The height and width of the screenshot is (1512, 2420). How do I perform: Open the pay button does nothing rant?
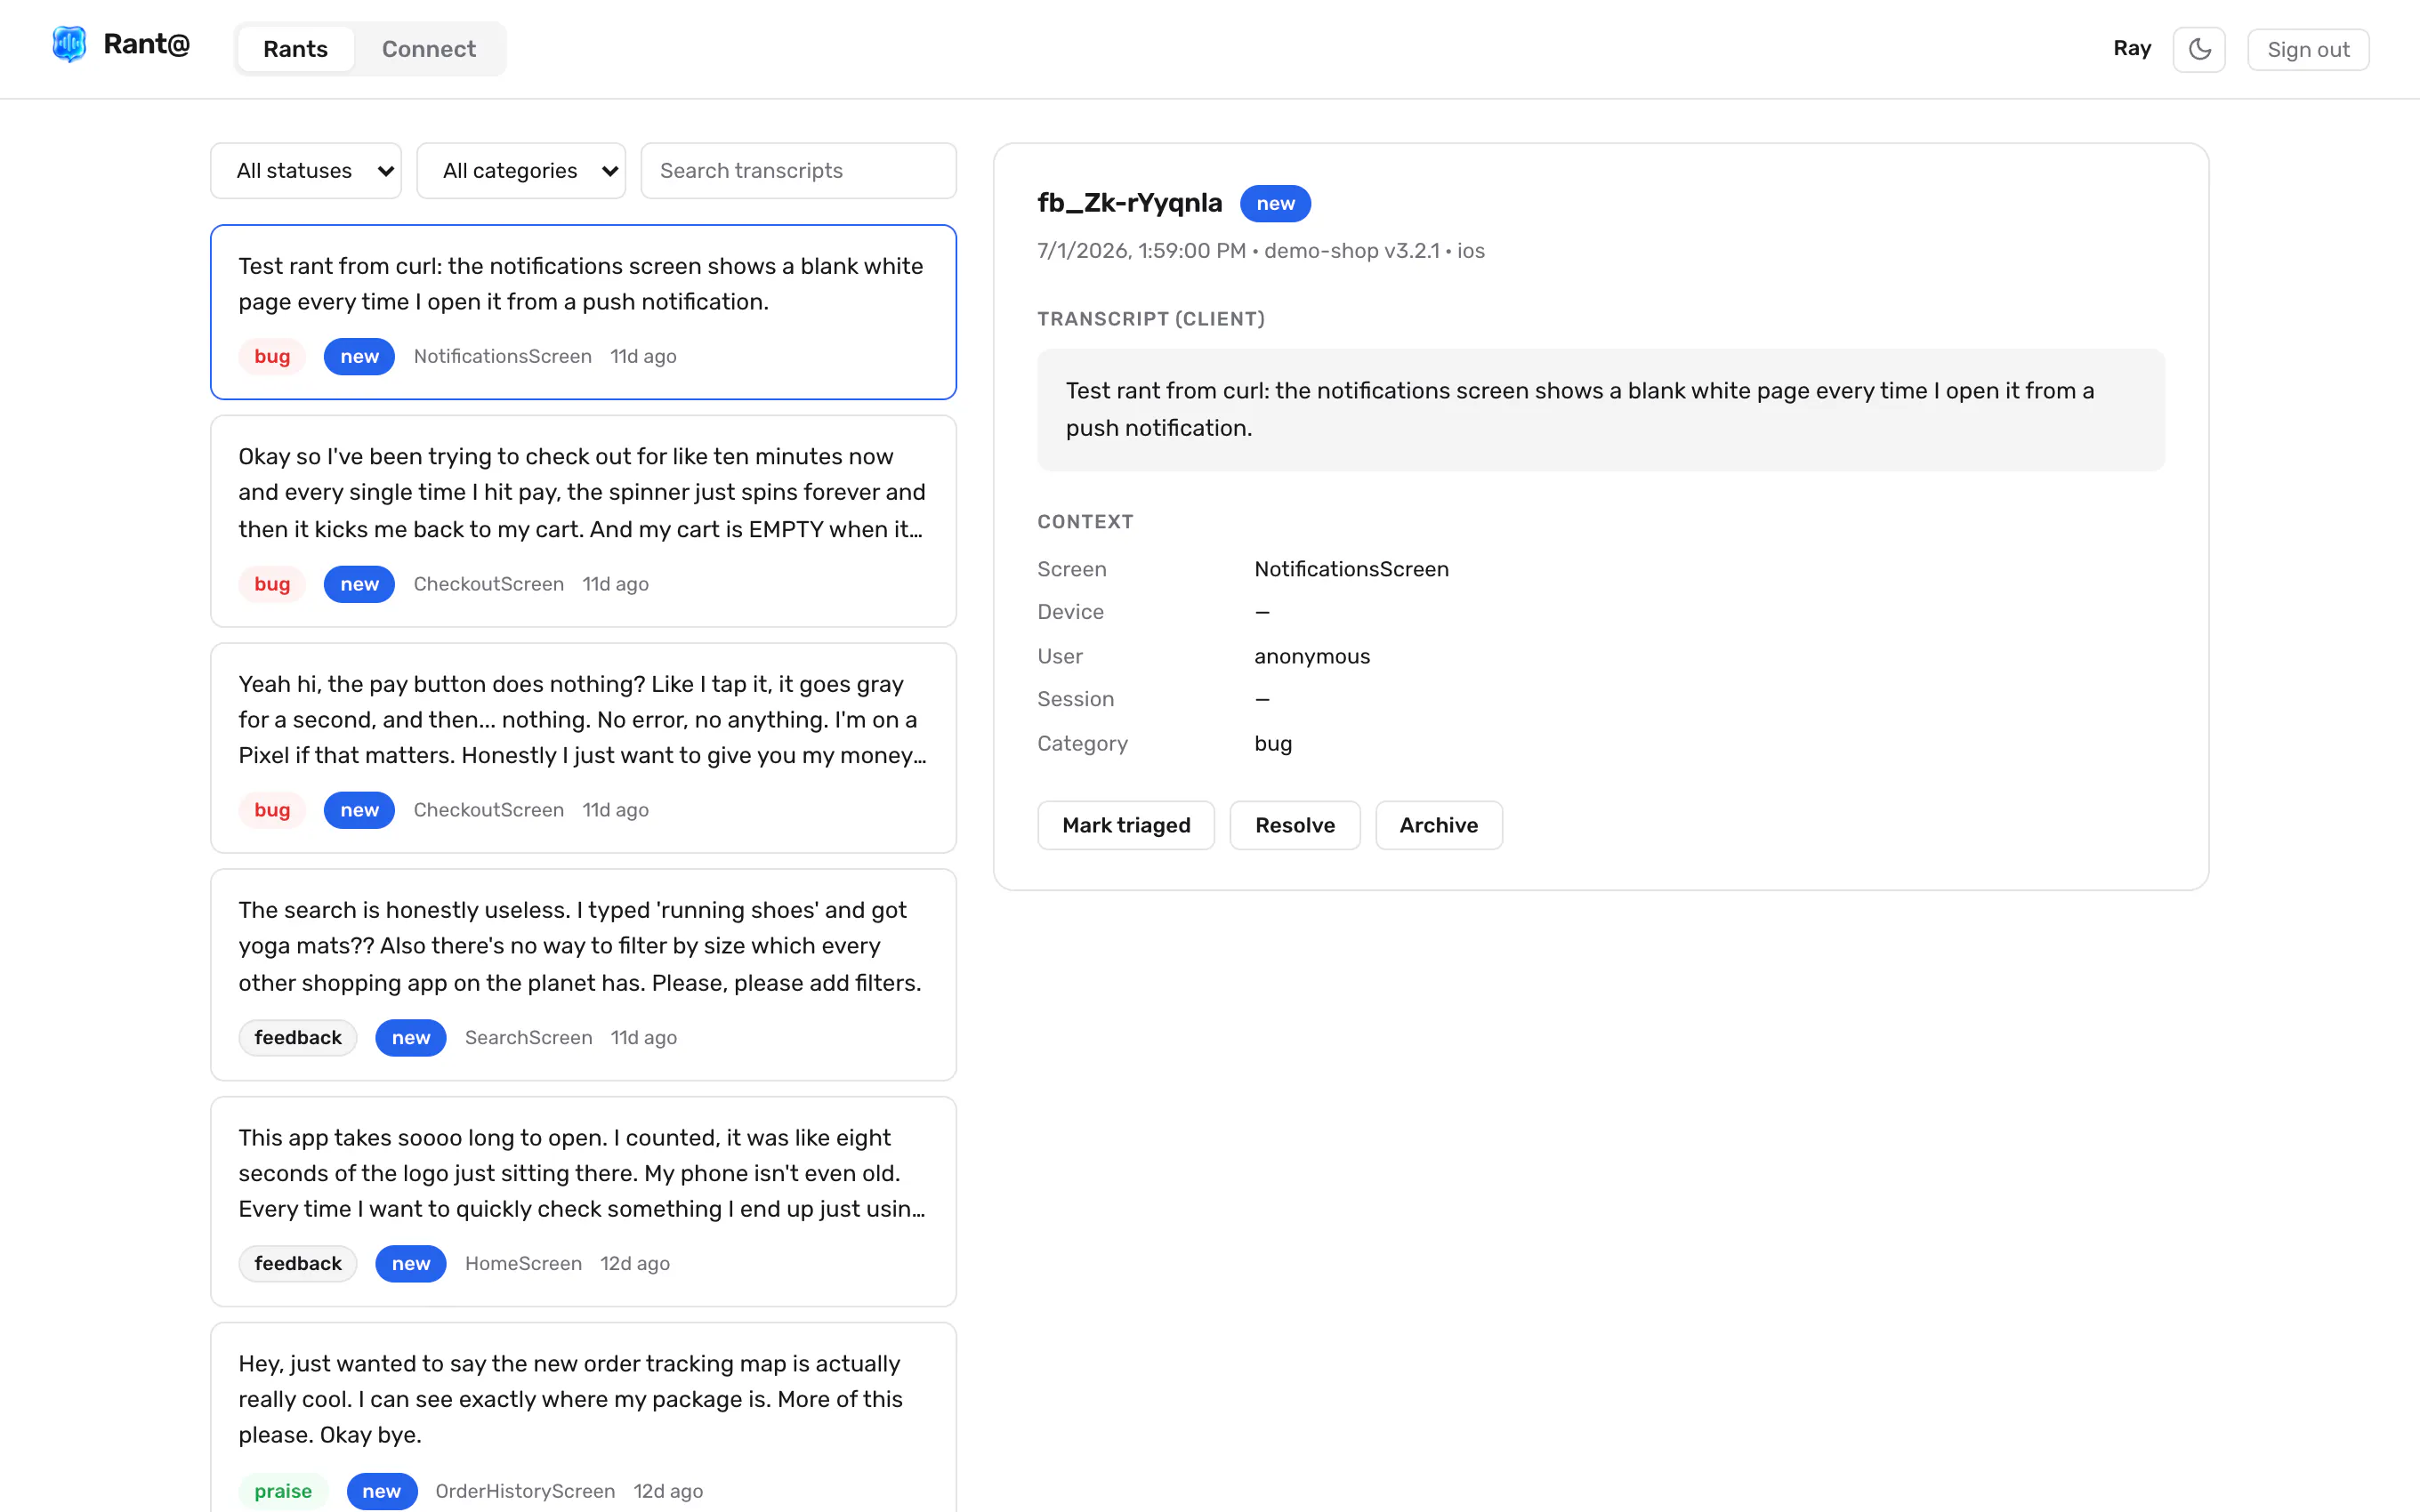coord(583,748)
